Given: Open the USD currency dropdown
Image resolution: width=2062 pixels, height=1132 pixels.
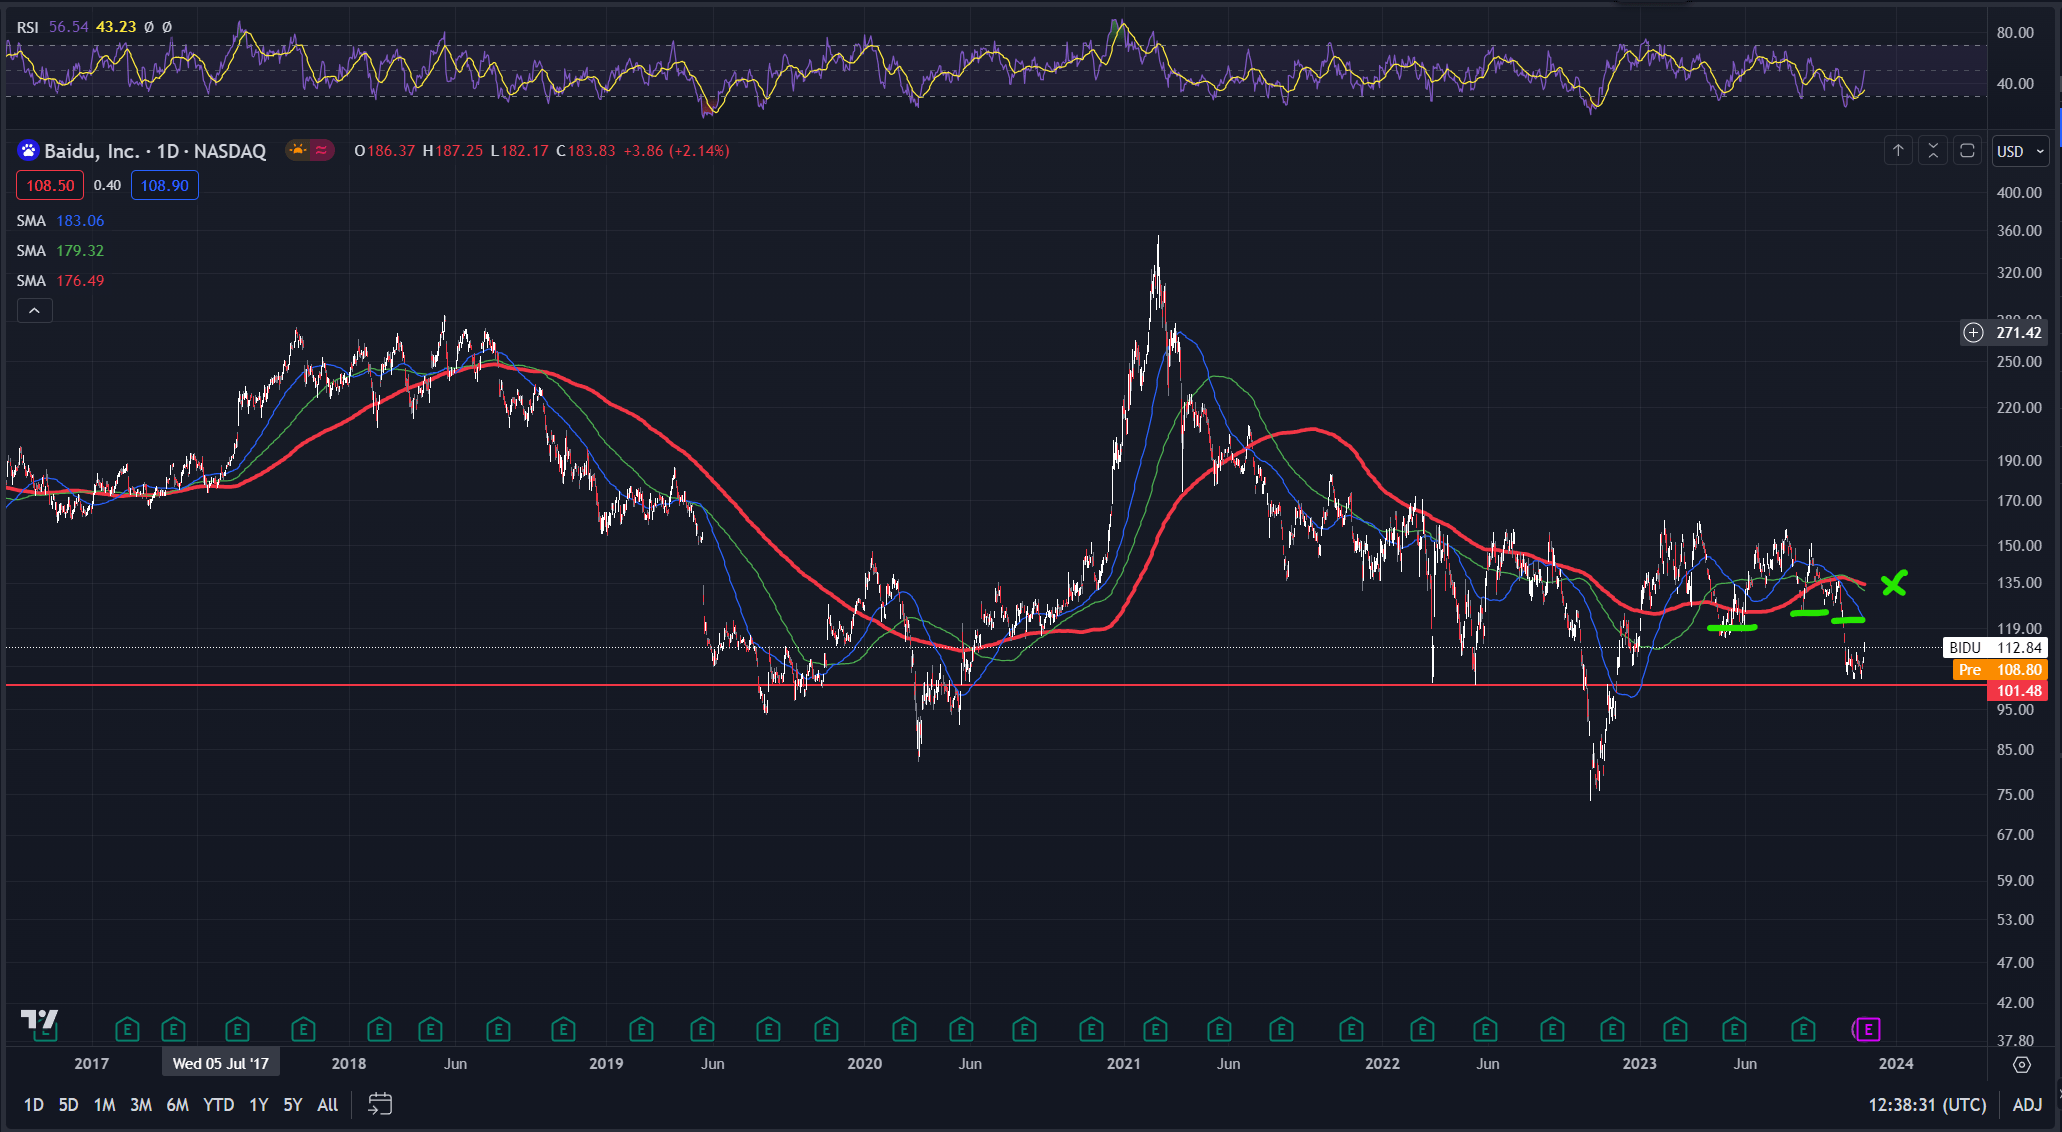Looking at the screenshot, I should pos(2020,152).
